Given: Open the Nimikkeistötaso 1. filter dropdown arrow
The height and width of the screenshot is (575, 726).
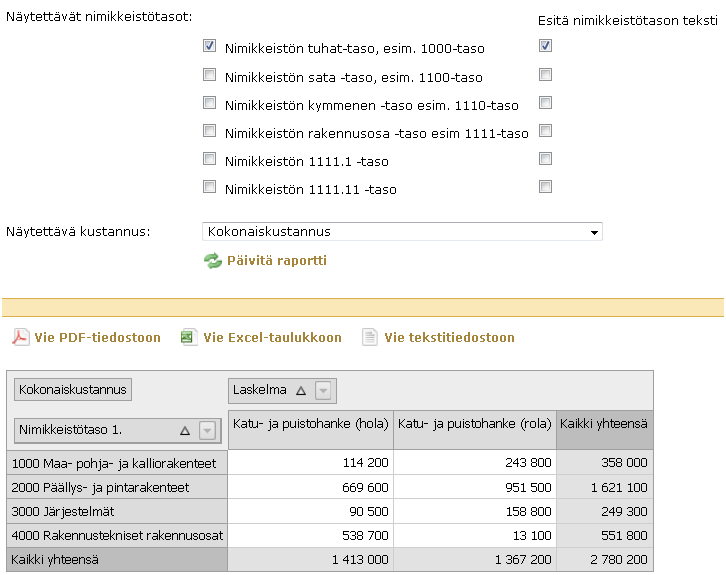Looking at the screenshot, I should tap(207, 430).
